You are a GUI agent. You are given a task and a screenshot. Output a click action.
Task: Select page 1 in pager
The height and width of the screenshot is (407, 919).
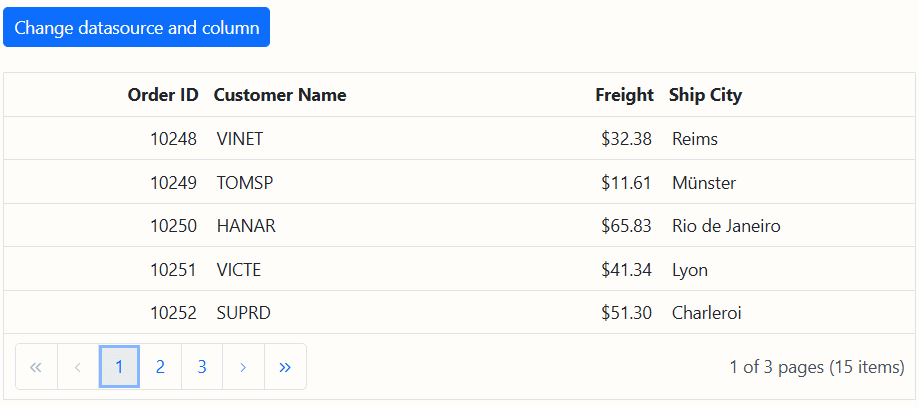119,367
